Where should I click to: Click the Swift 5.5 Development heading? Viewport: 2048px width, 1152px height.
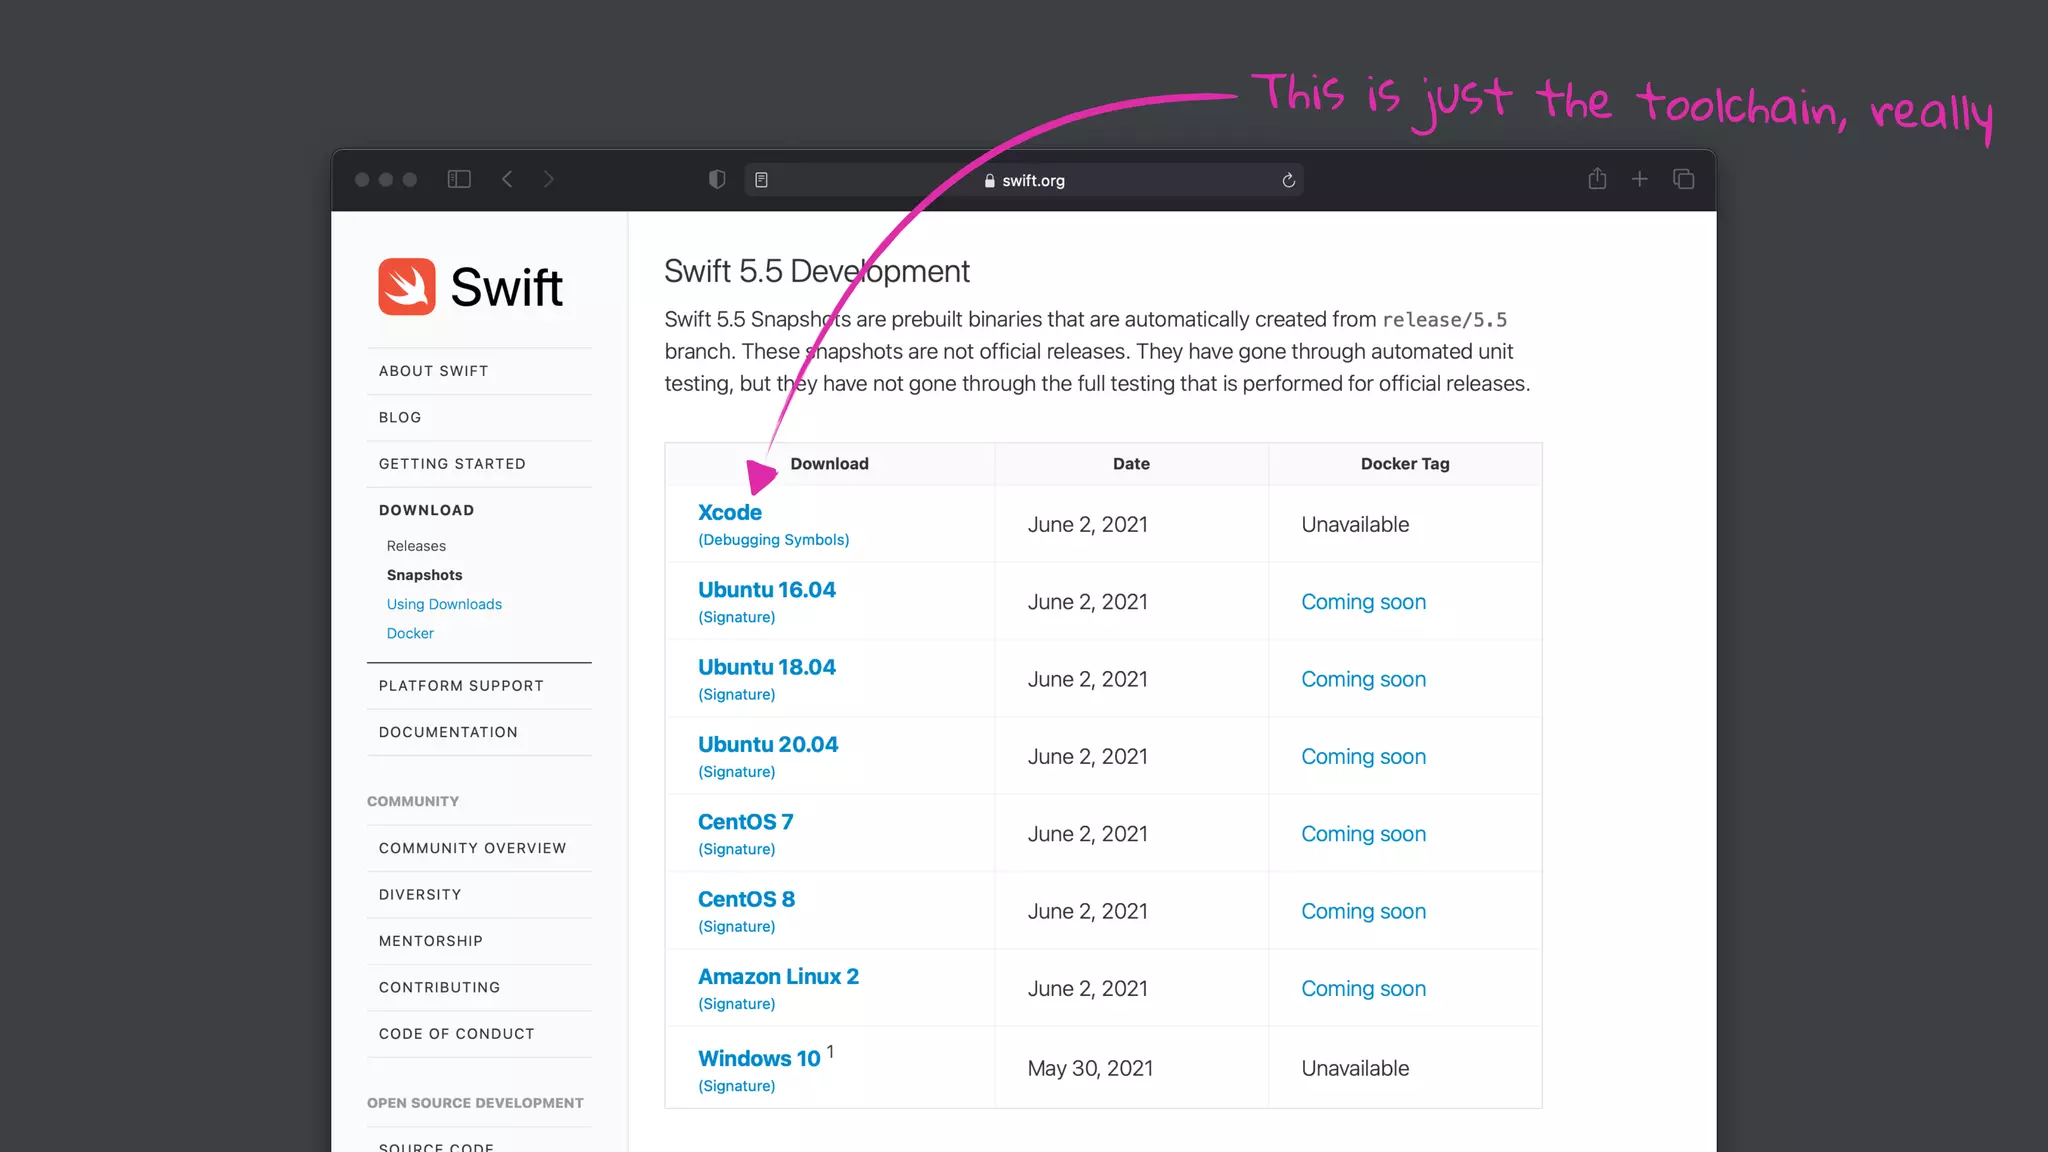pyautogui.click(x=817, y=271)
